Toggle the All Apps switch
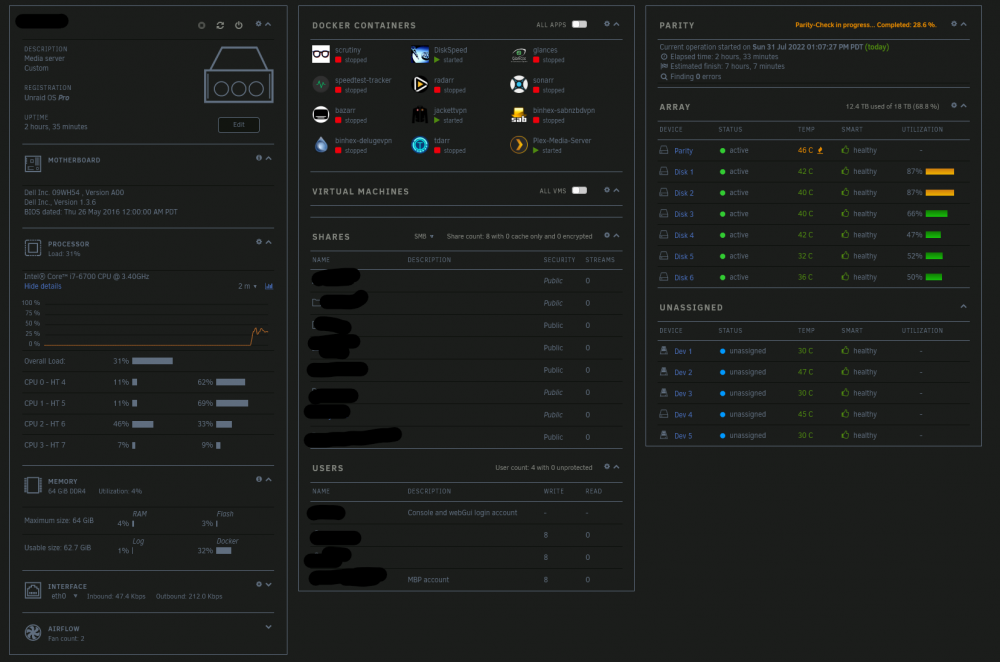 coord(579,24)
